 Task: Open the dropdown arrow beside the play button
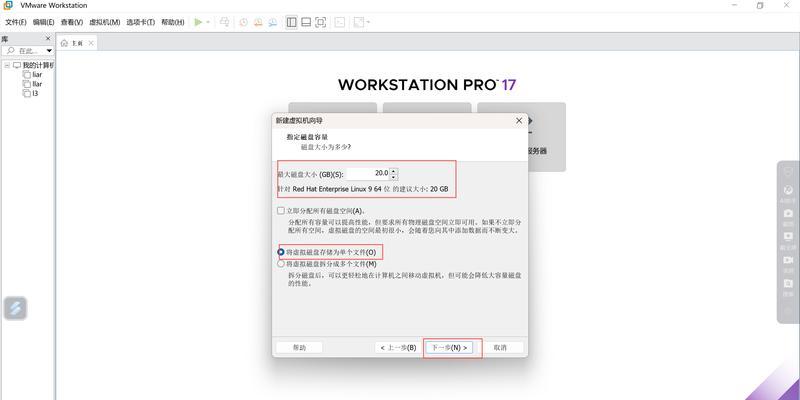click(x=208, y=22)
